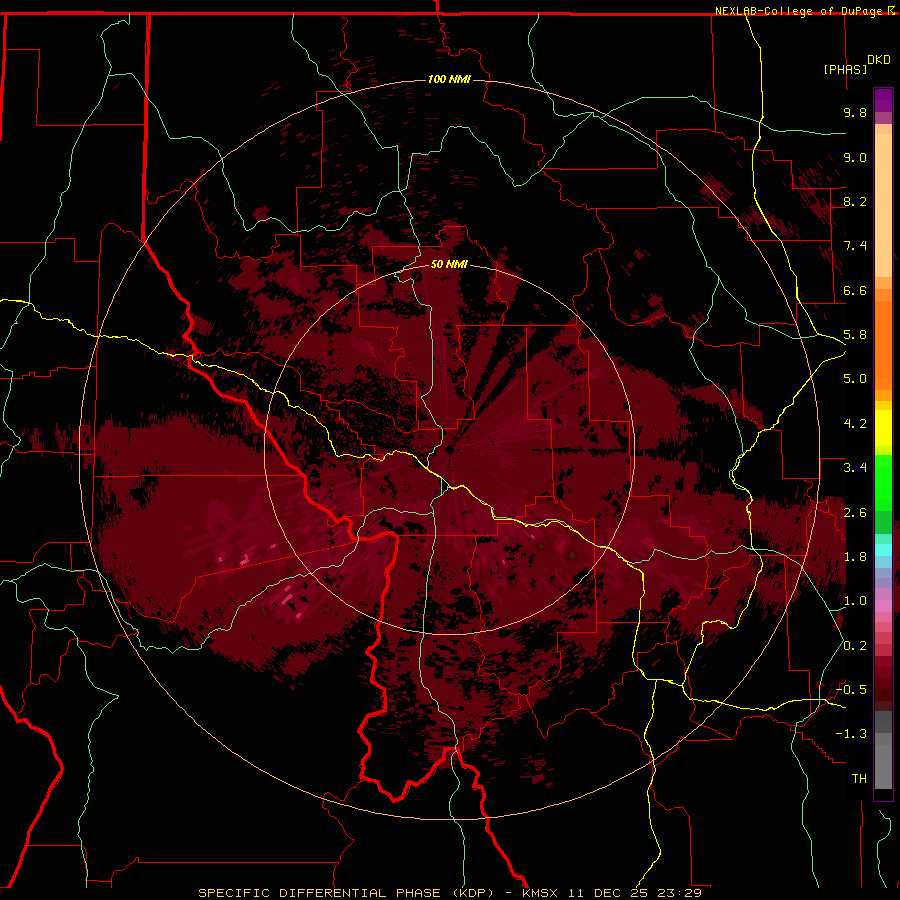
Task: Click the 2.6 legend value
Action: pyautogui.click(x=855, y=513)
